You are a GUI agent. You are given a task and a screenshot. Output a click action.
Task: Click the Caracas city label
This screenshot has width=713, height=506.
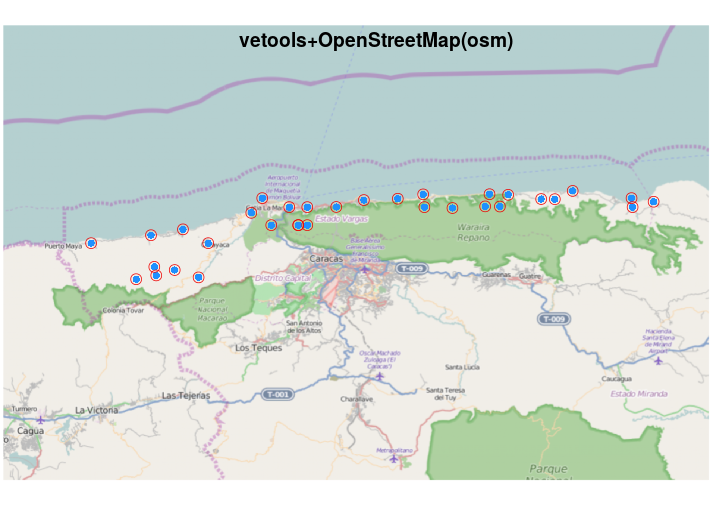tap(327, 258)
